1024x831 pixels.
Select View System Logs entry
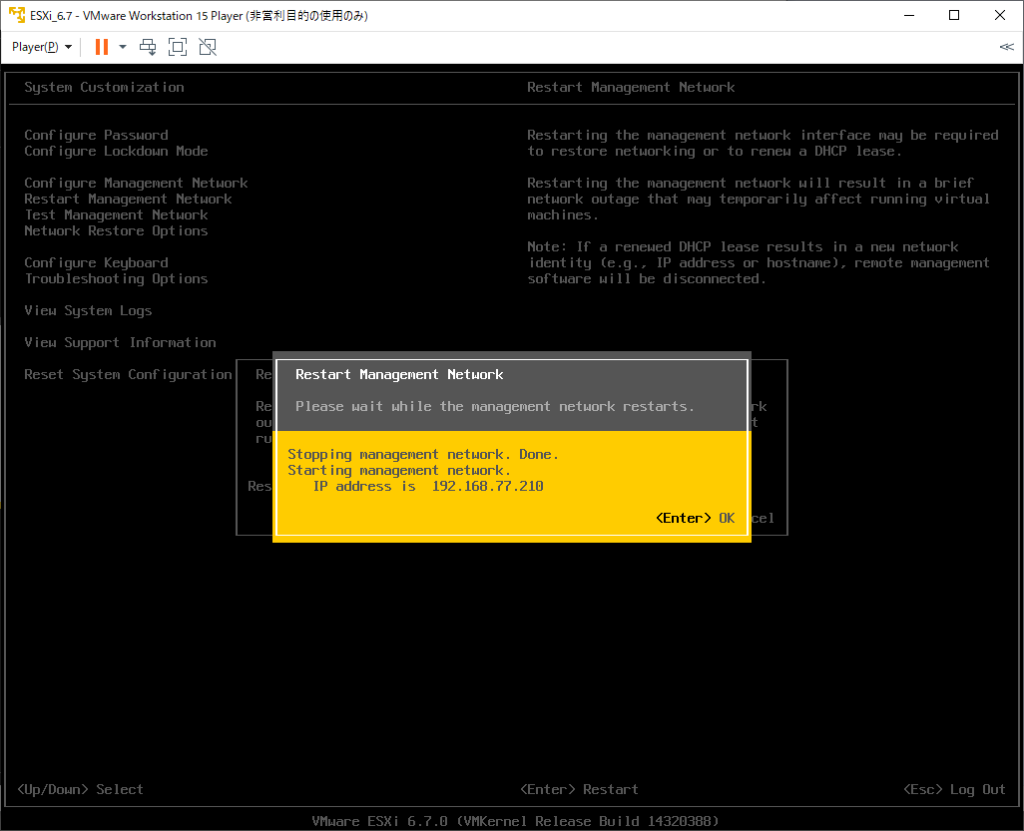88,310
